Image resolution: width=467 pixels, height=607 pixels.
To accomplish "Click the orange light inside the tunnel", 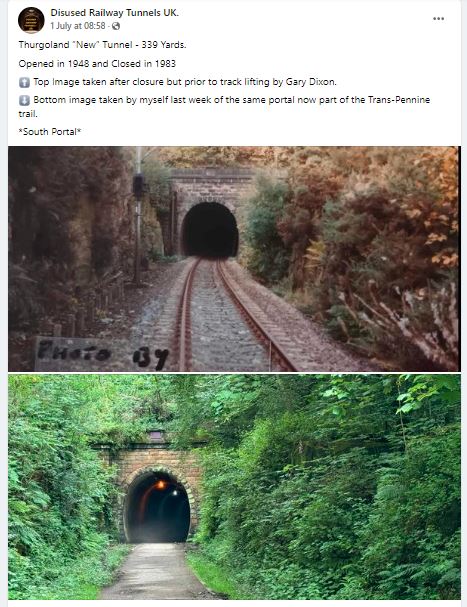I will [x=161, y=485].
